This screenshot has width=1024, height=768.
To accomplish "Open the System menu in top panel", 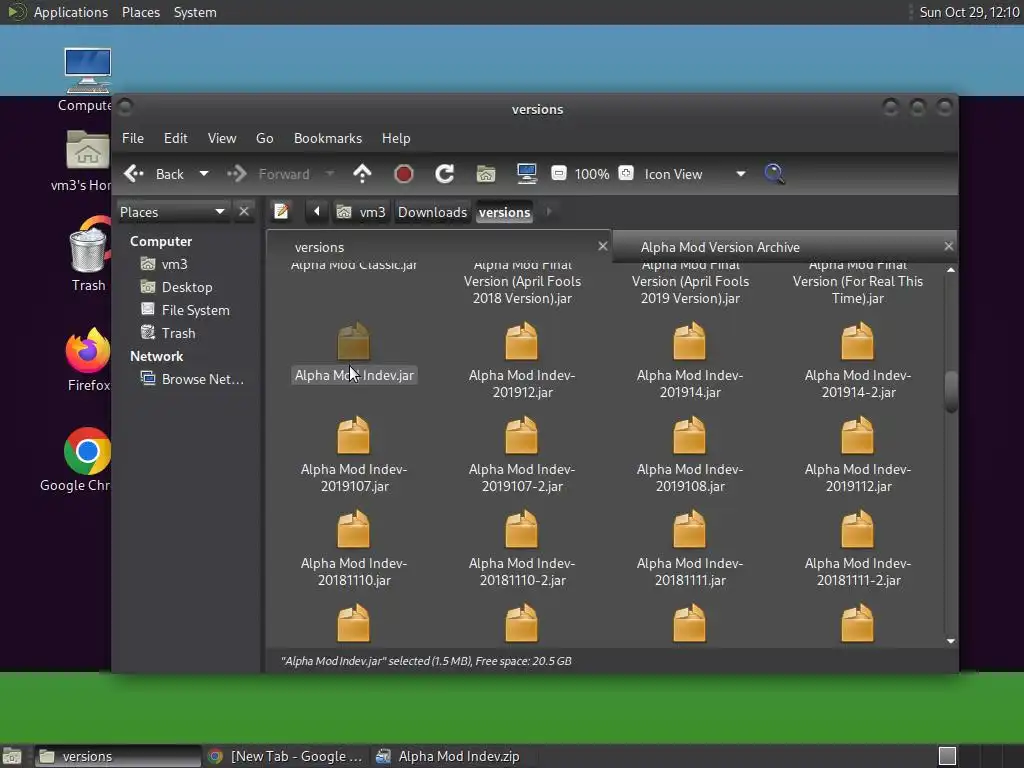I will [x=195, y=12].
